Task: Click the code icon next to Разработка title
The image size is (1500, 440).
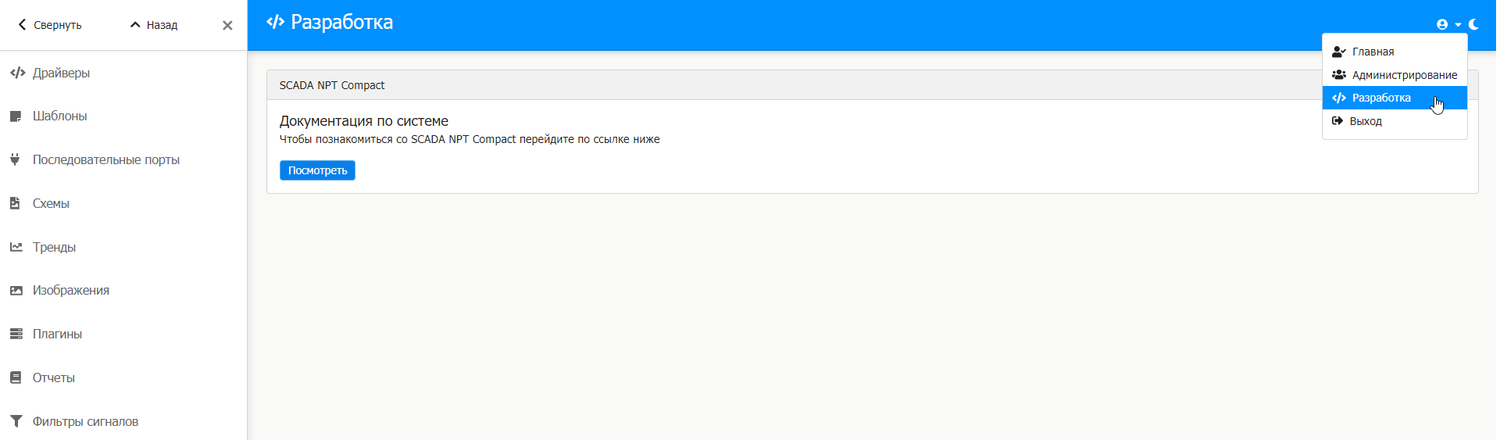Action: coord(275,22)
